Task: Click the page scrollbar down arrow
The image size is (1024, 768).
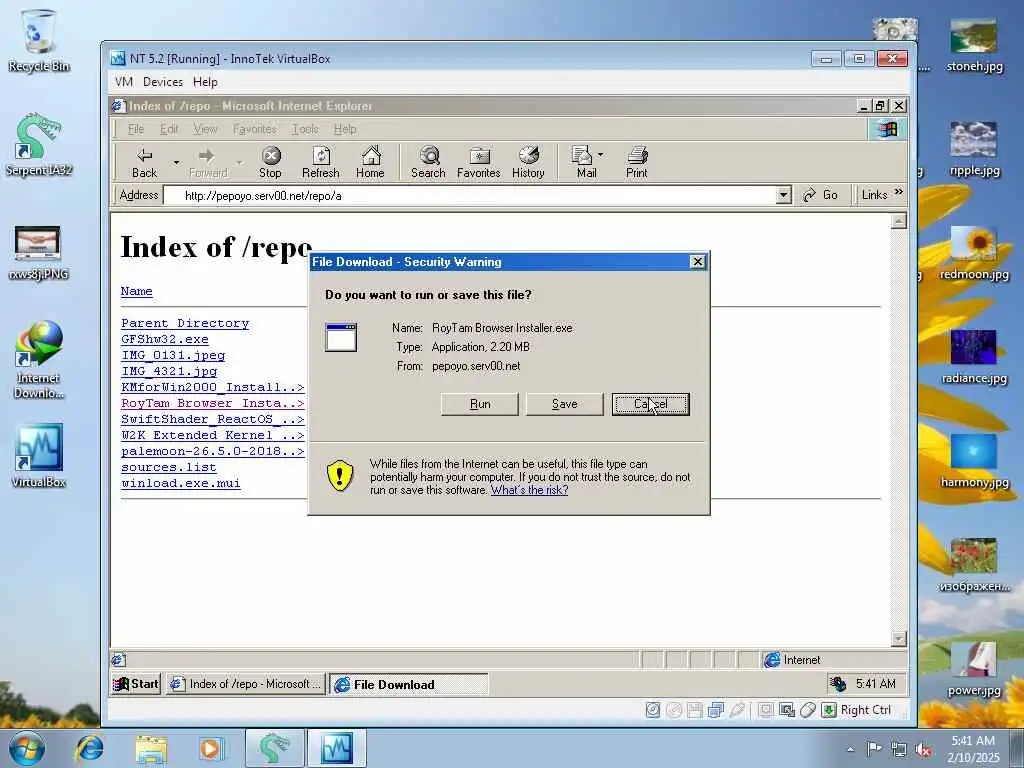Action: [899, 638]
